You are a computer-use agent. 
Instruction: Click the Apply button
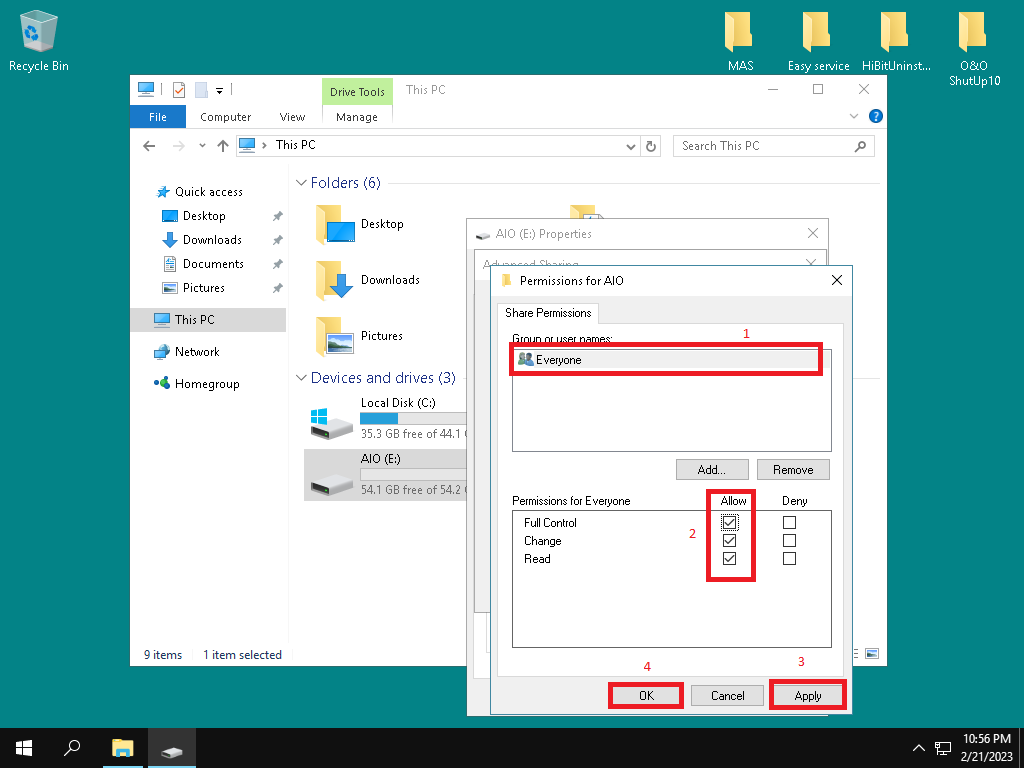click(x=807, y=696)
